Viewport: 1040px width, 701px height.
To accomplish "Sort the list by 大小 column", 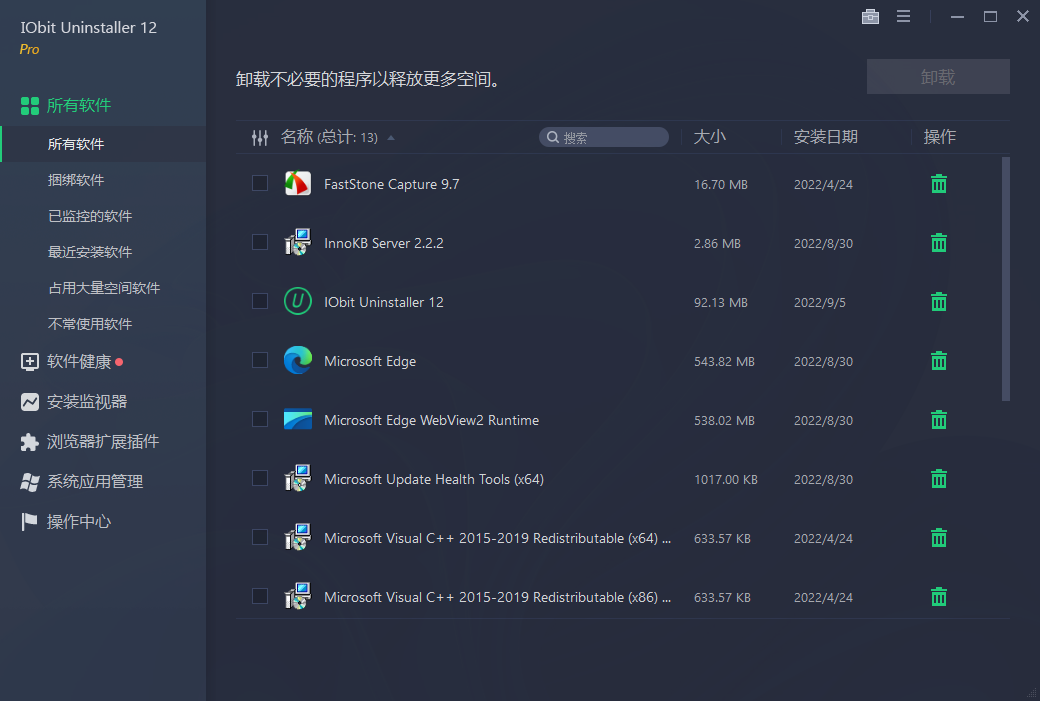I will [710, 137].
